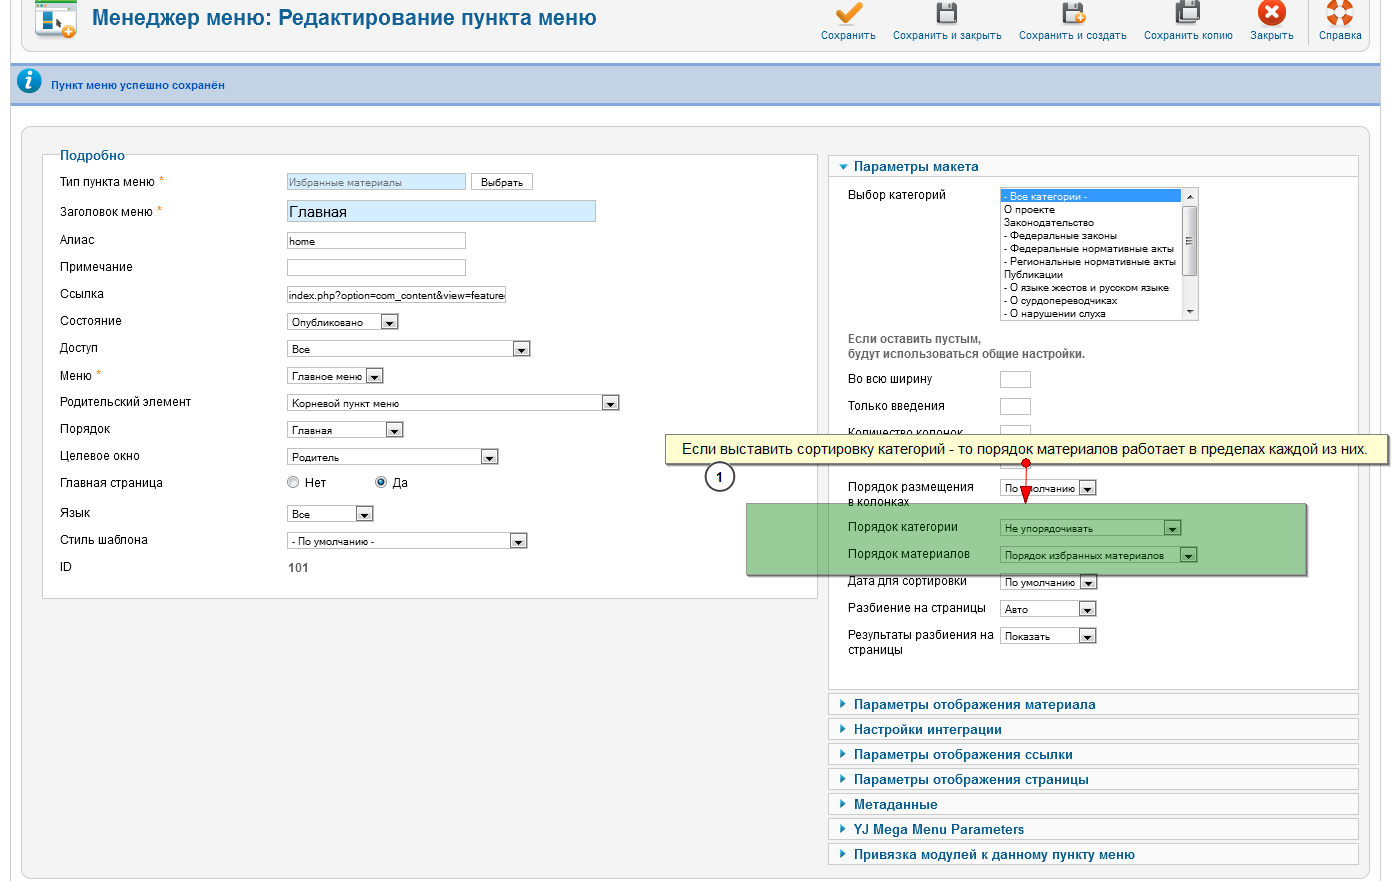Image resolution: width=1398 pixels, height=881 pixels.
Task: Click the Менеджер меню header icon
Action: coord(55,19)
